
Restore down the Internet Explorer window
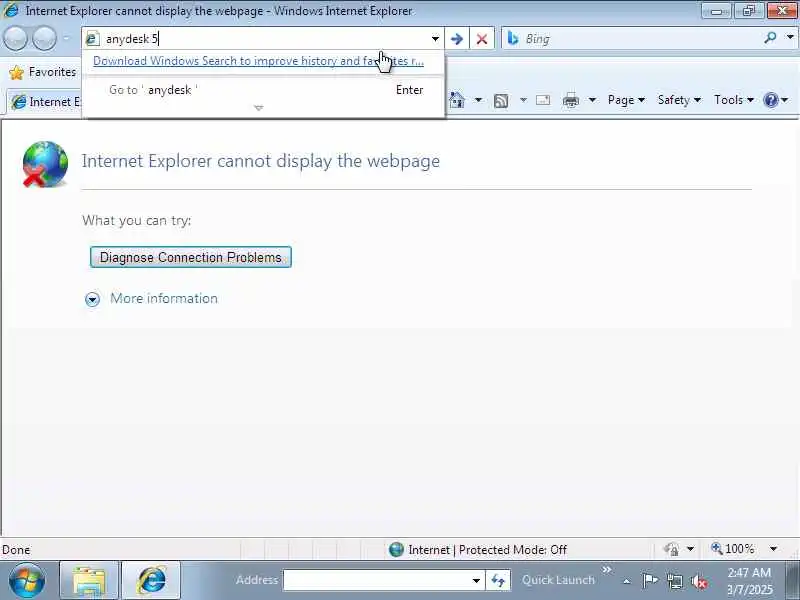coord(748,11)
